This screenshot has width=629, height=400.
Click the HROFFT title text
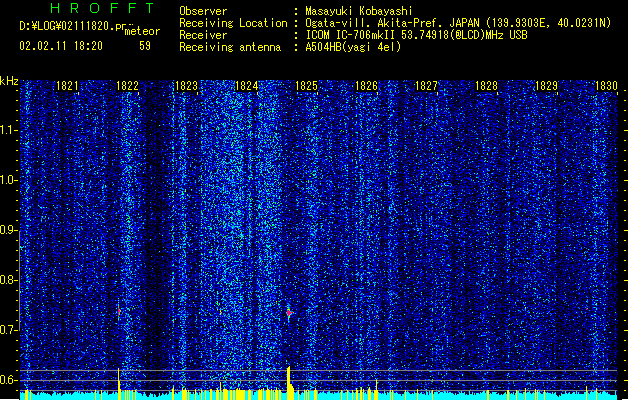pos(103,8)
